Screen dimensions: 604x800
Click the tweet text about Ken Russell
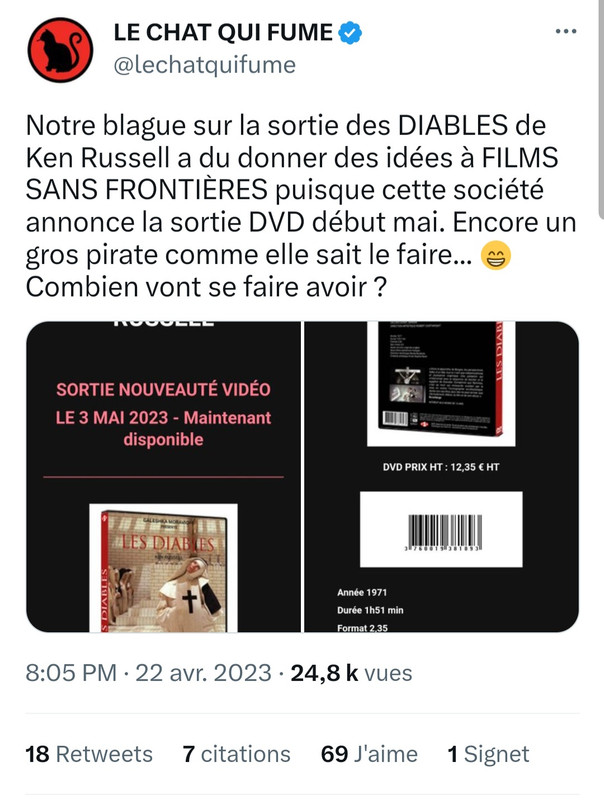coord(301,206)
